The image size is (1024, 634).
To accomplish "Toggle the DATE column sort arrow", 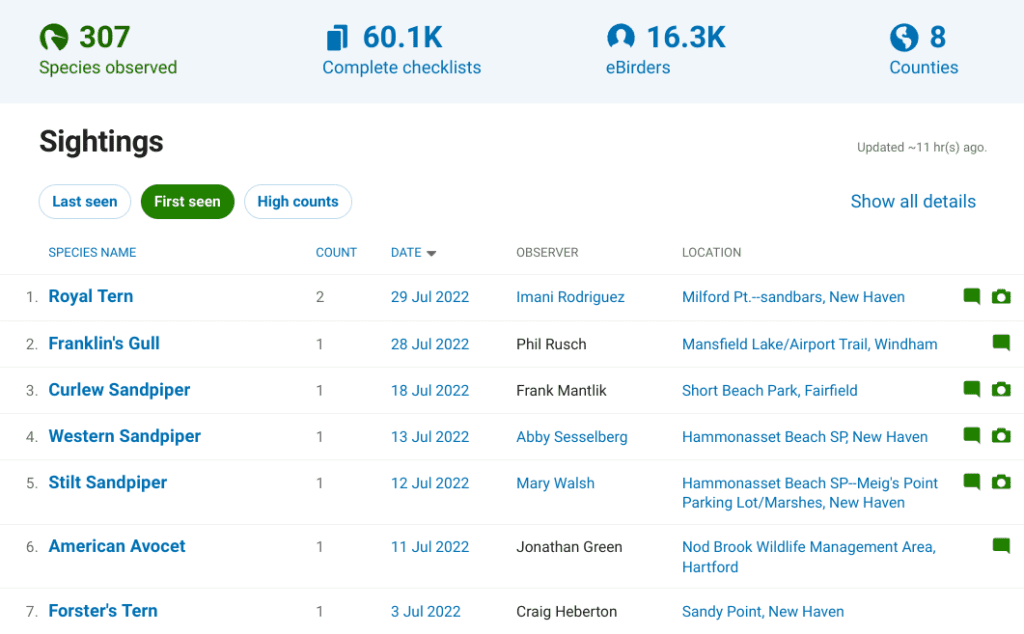I will [431, 253].
